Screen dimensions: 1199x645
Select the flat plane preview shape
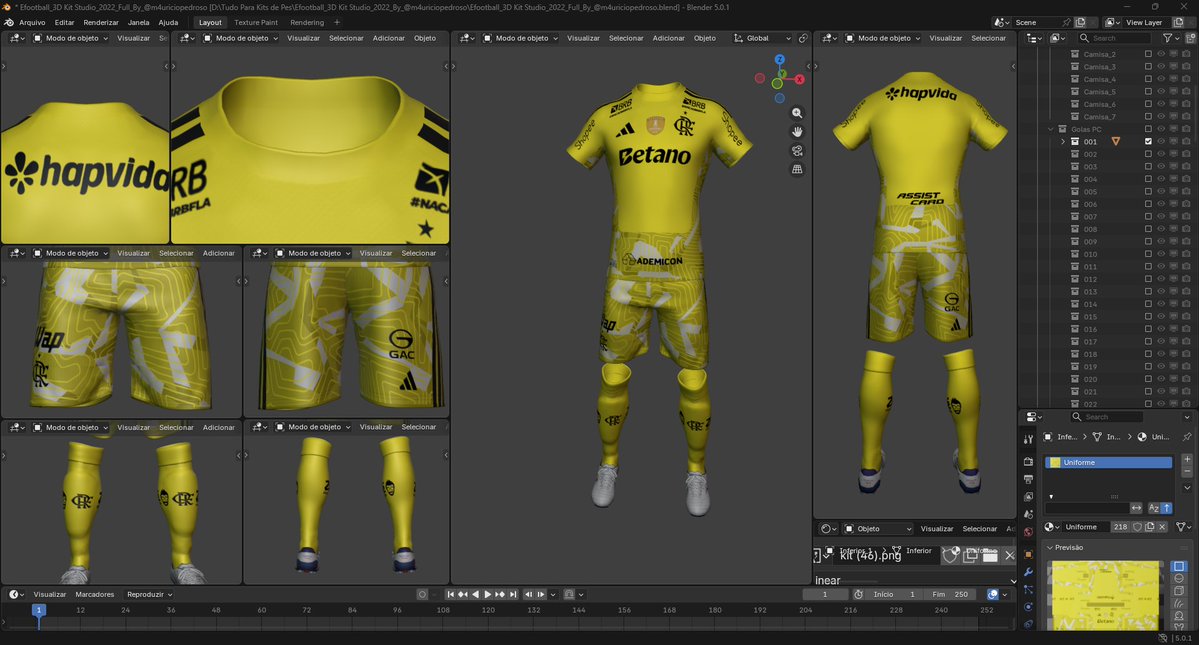(x=1179, y=566)
